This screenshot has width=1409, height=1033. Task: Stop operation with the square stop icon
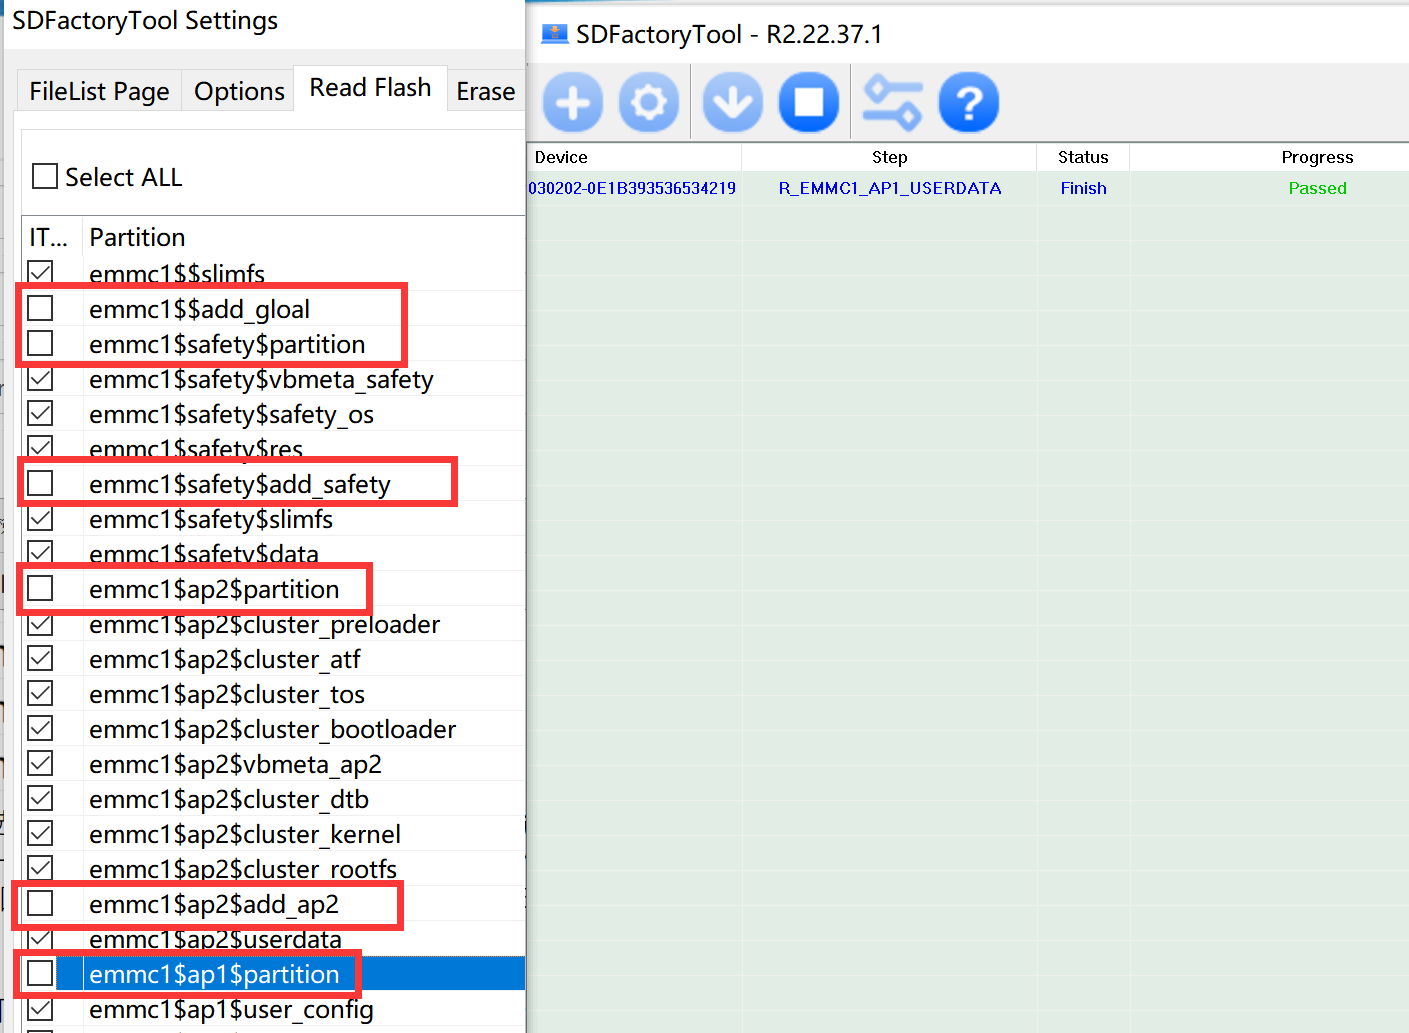(x=809, y=102)
